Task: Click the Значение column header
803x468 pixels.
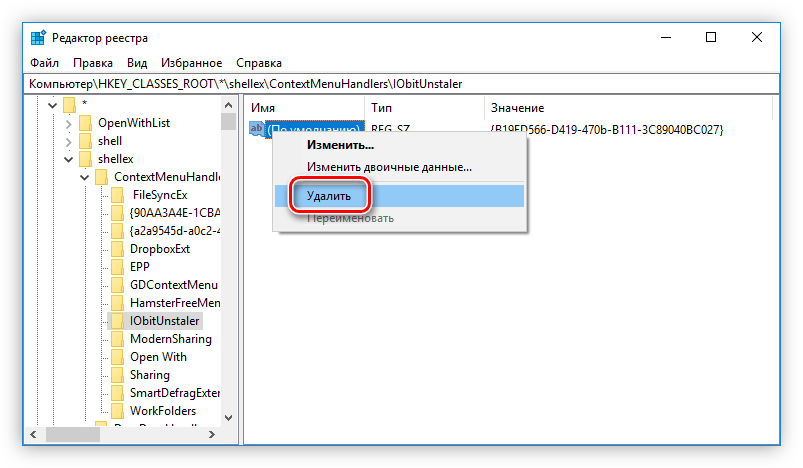Action: [x=517, y=107]
